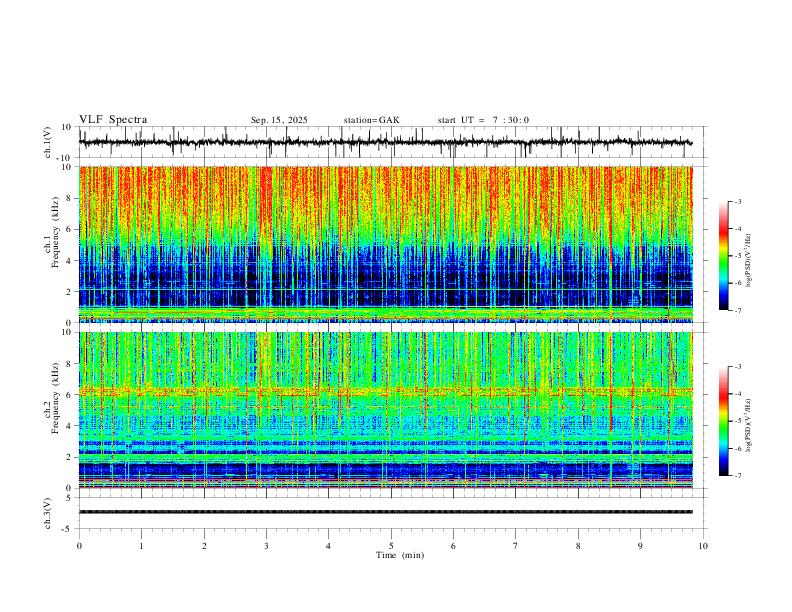
Task: Click the "start UT = 7 :30: 0" header text
Action: 483,120
